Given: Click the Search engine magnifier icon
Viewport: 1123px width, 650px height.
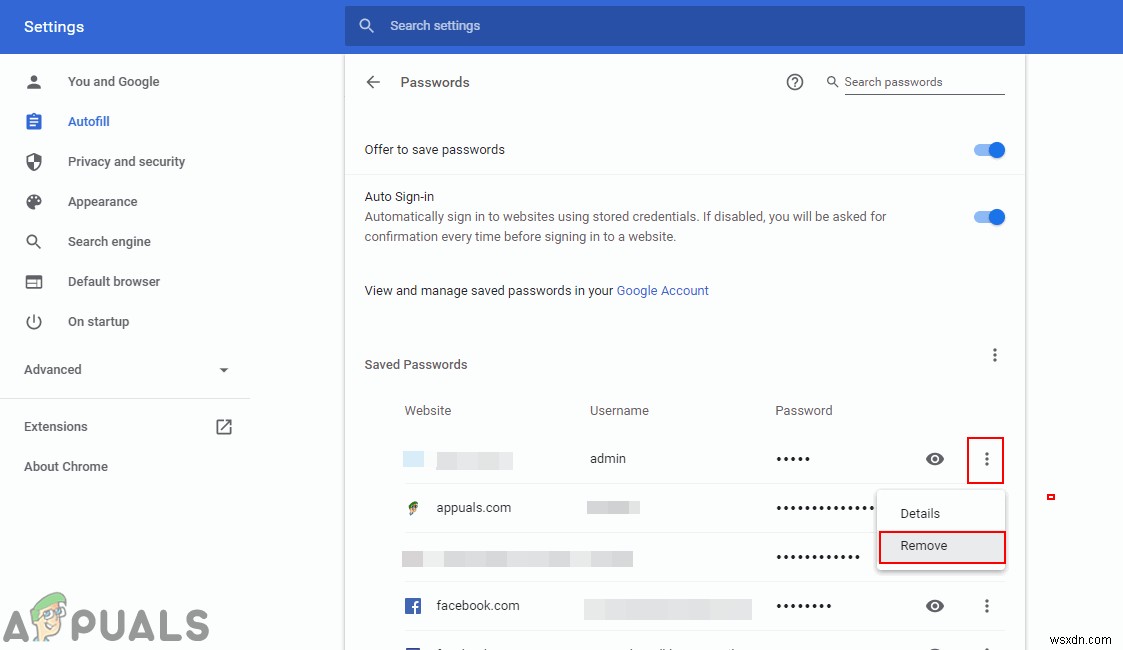Looking at the screenshot, I should [35, 241].
